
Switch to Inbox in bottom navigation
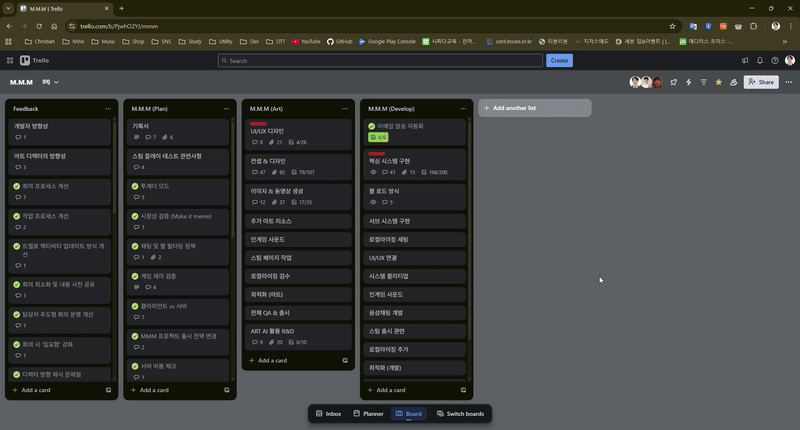(329, 414)
